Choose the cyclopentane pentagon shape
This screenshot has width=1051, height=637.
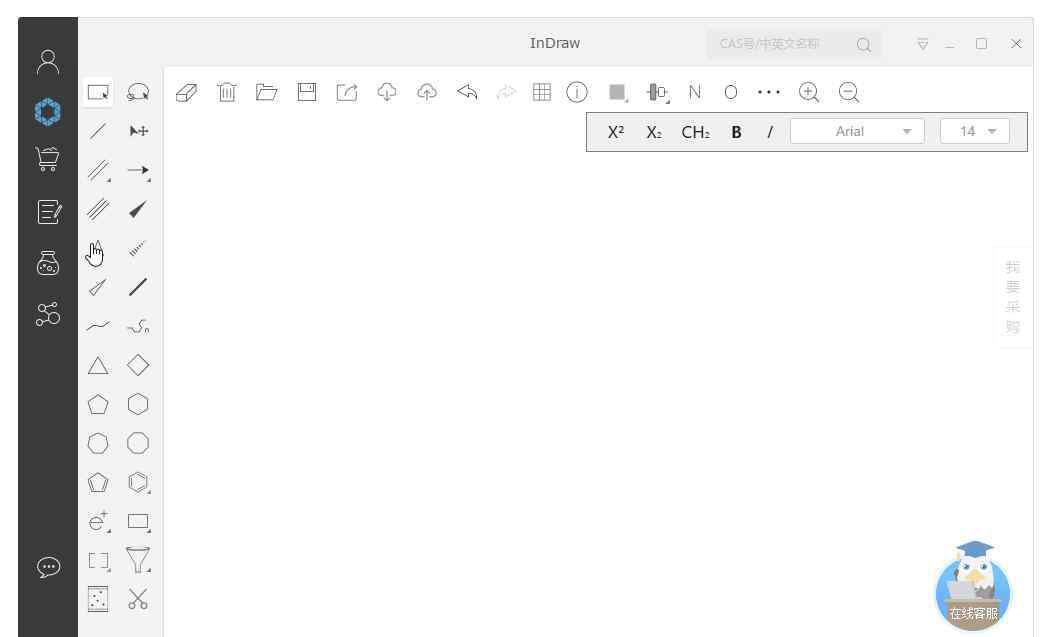pyautogui.click(x=98, y=404)
